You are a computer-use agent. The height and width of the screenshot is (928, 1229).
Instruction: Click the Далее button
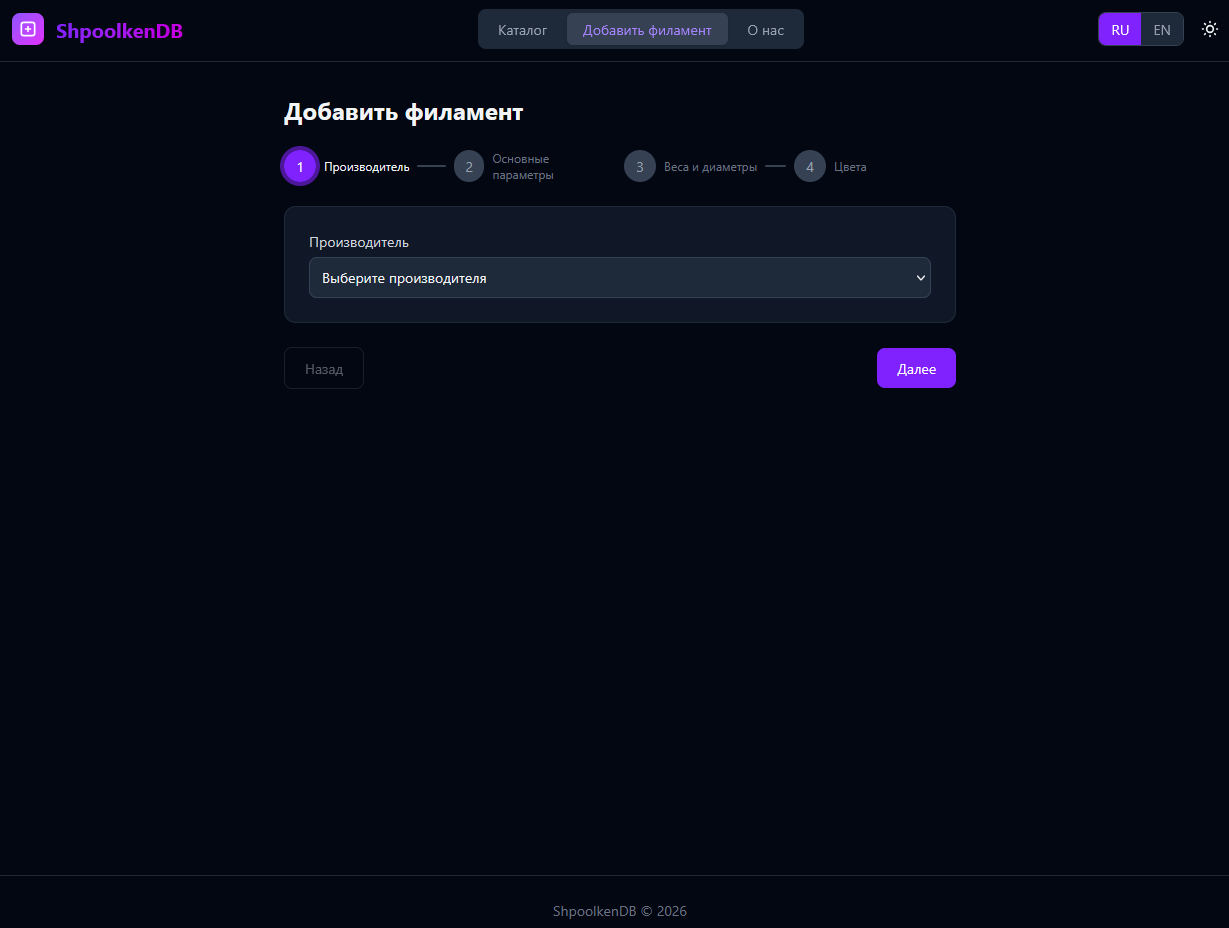[916, 369]
